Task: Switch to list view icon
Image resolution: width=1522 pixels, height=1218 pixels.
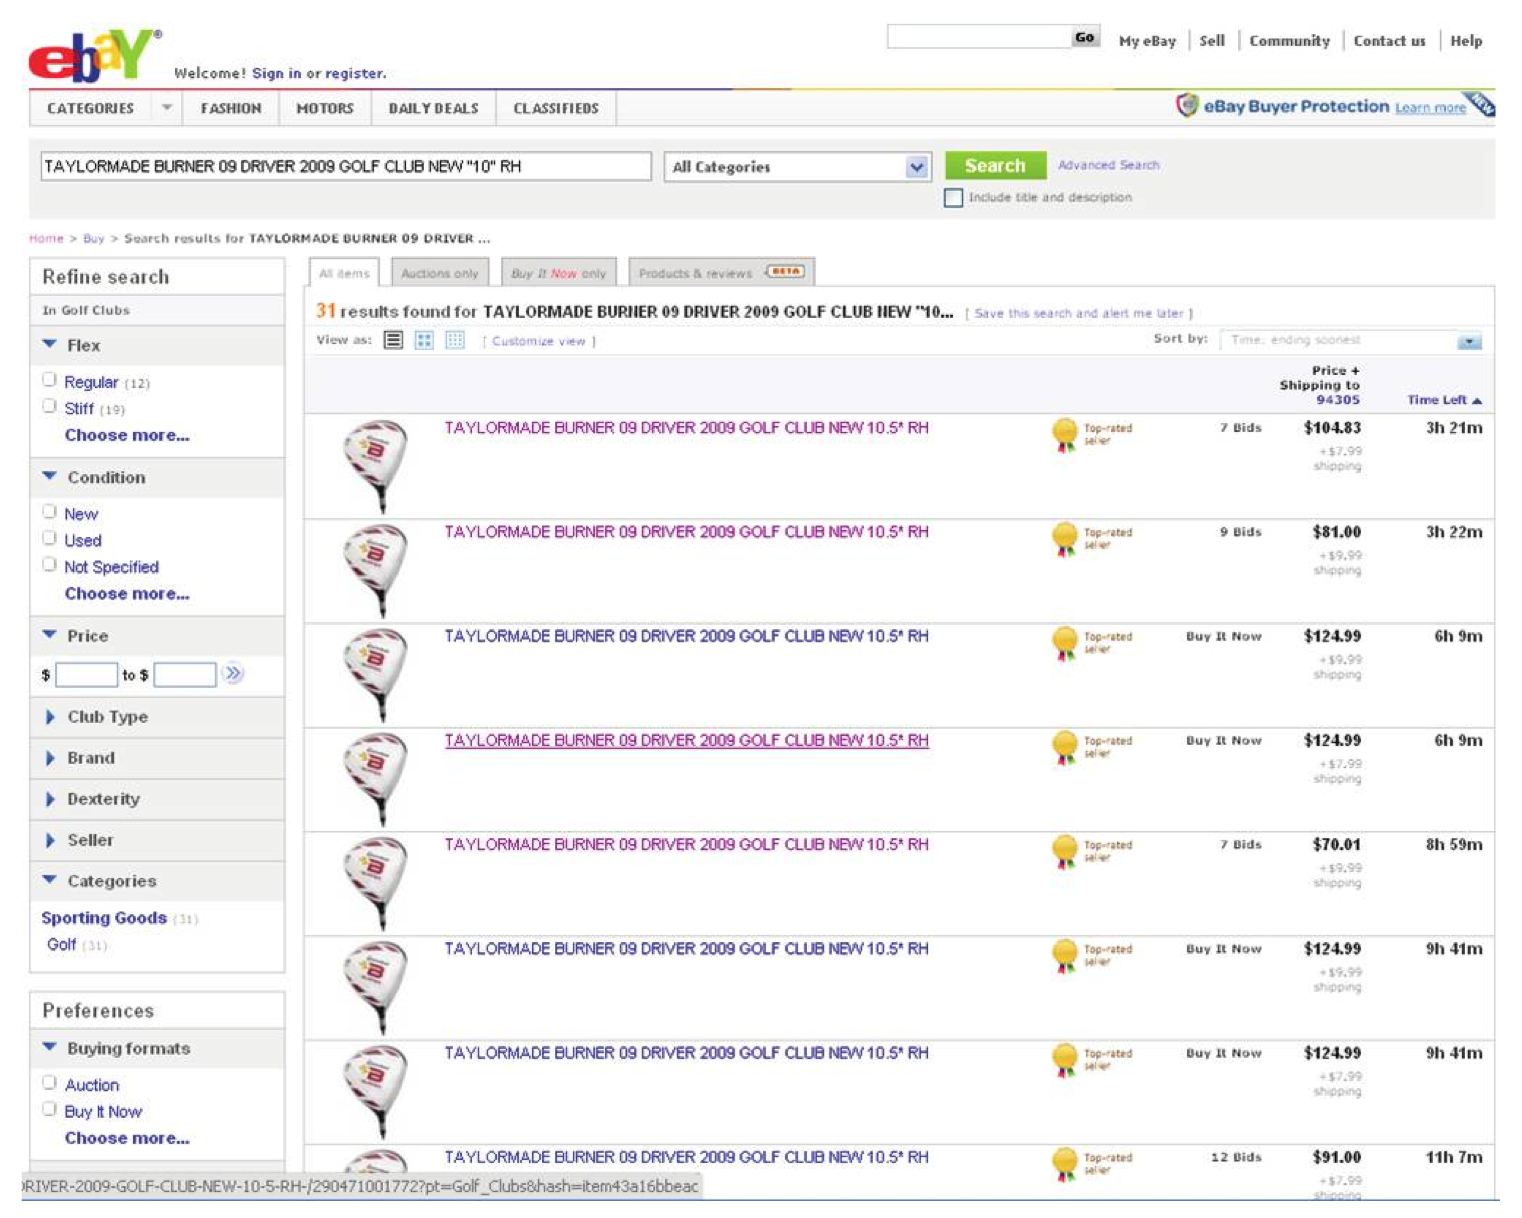Action: click(394, 340)
